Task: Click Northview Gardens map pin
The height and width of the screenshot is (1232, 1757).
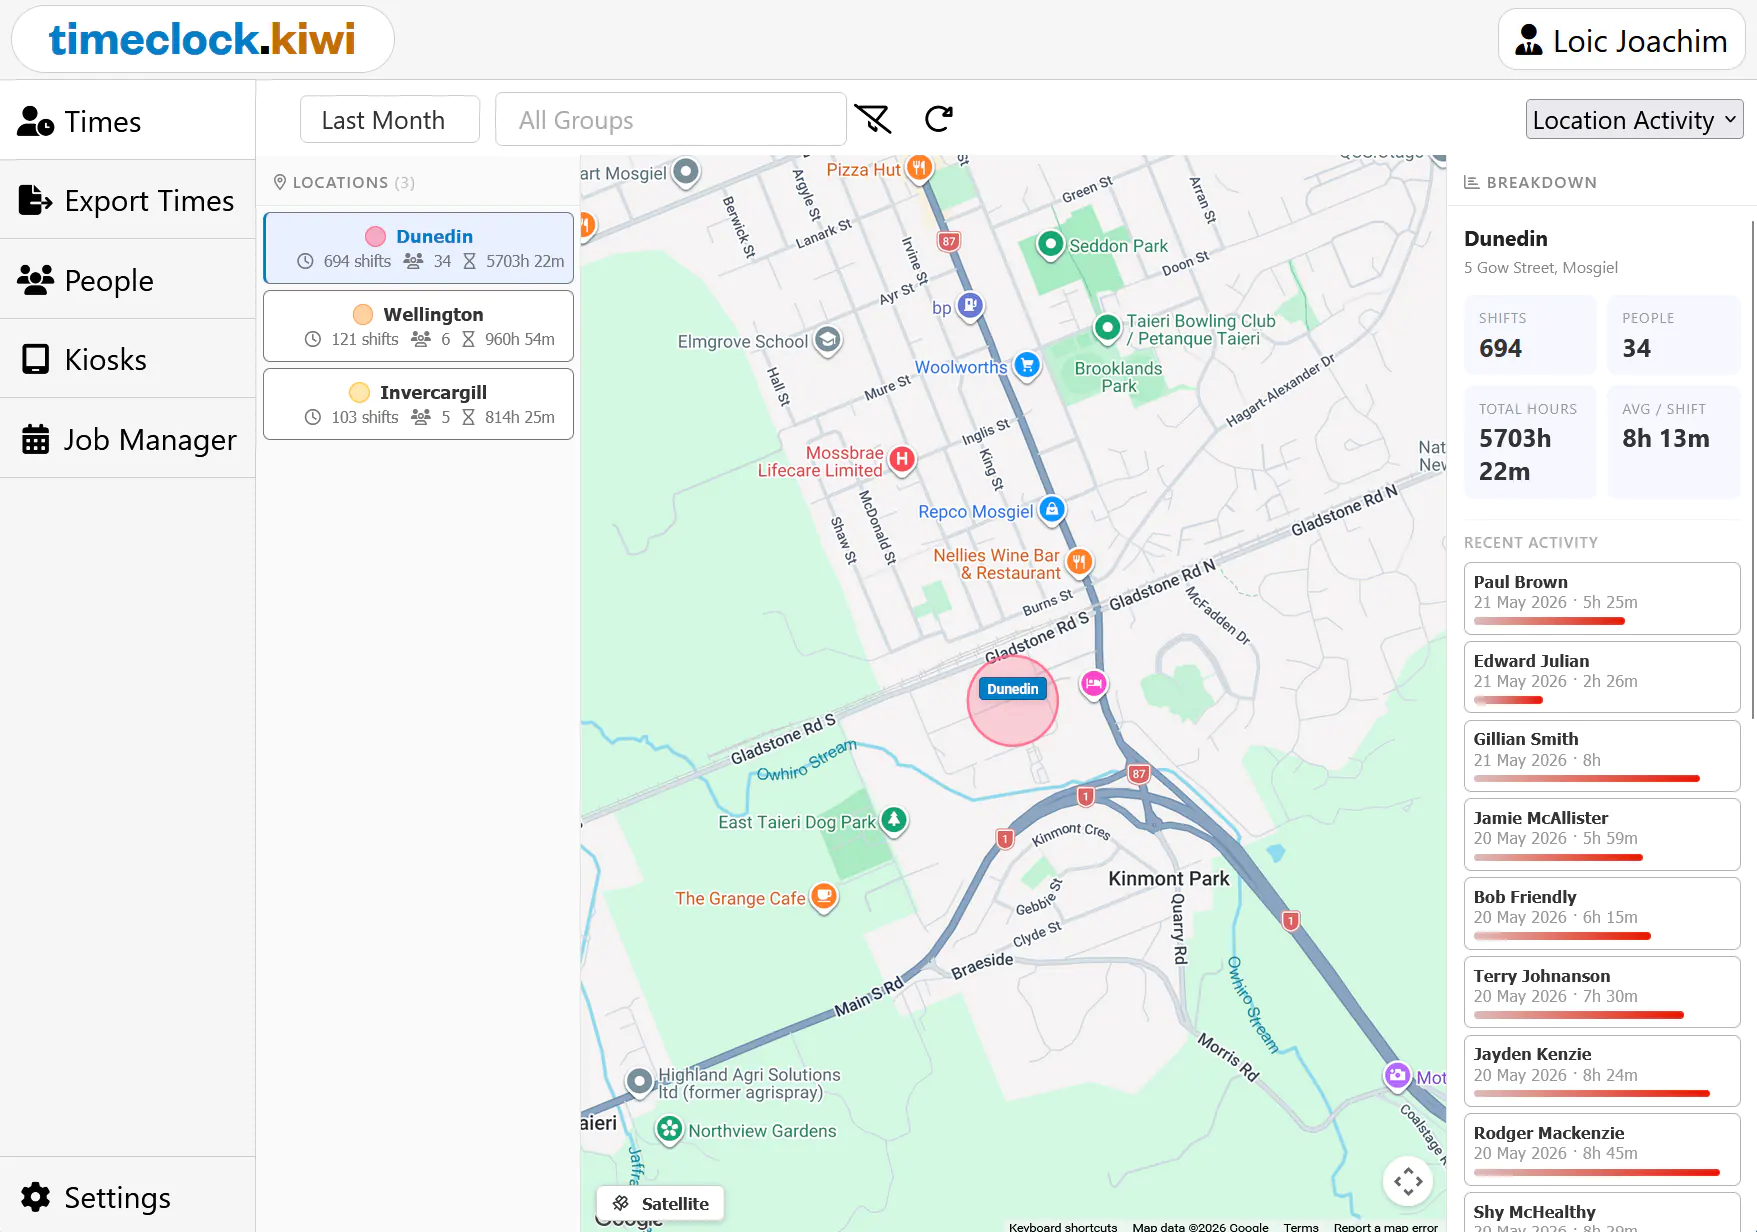Action: pos(669,1130)
